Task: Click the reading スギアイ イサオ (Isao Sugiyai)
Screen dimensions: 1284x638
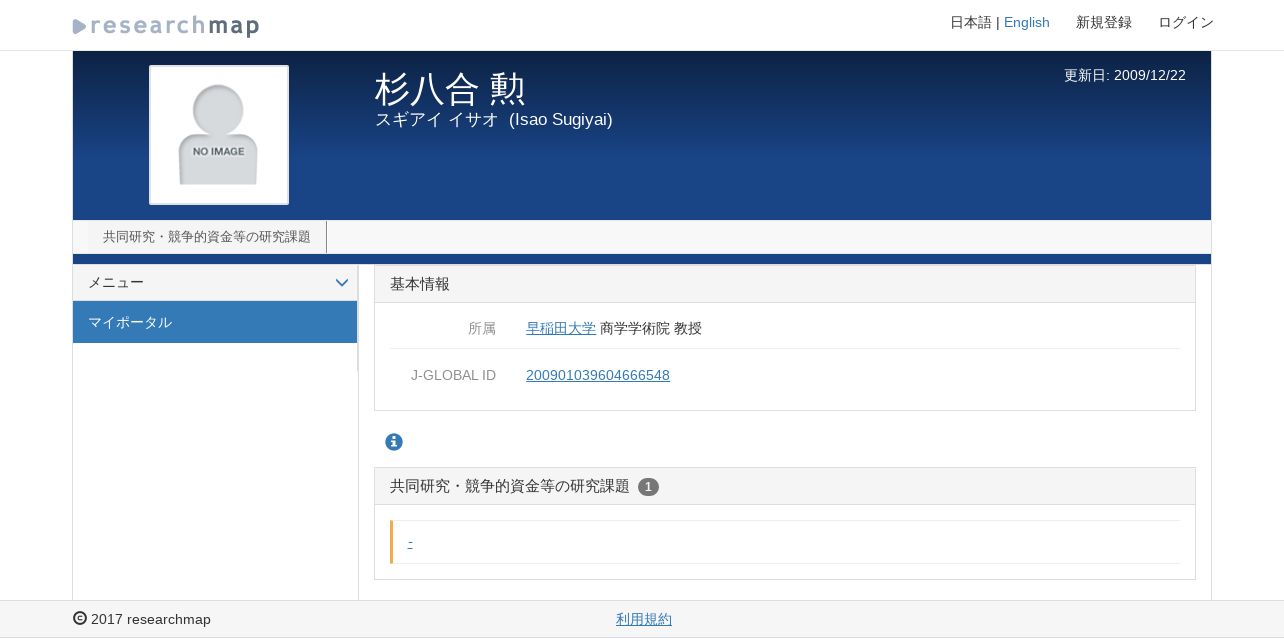Action: point(494,120)
